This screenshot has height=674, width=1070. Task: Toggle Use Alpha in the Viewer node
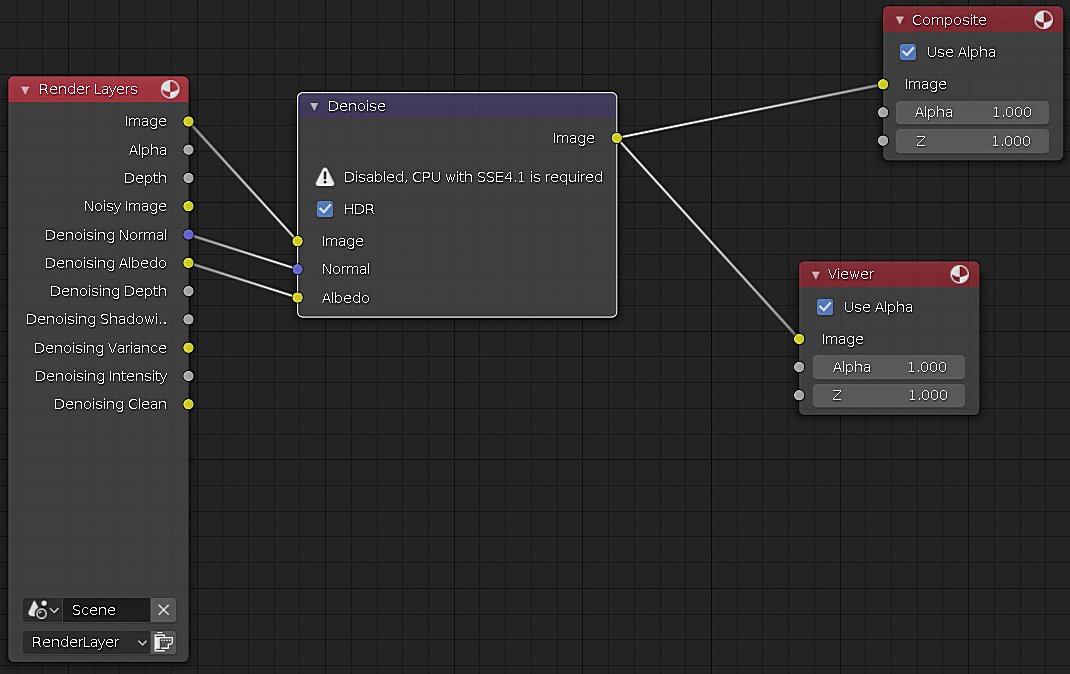(x=825, y=307)
